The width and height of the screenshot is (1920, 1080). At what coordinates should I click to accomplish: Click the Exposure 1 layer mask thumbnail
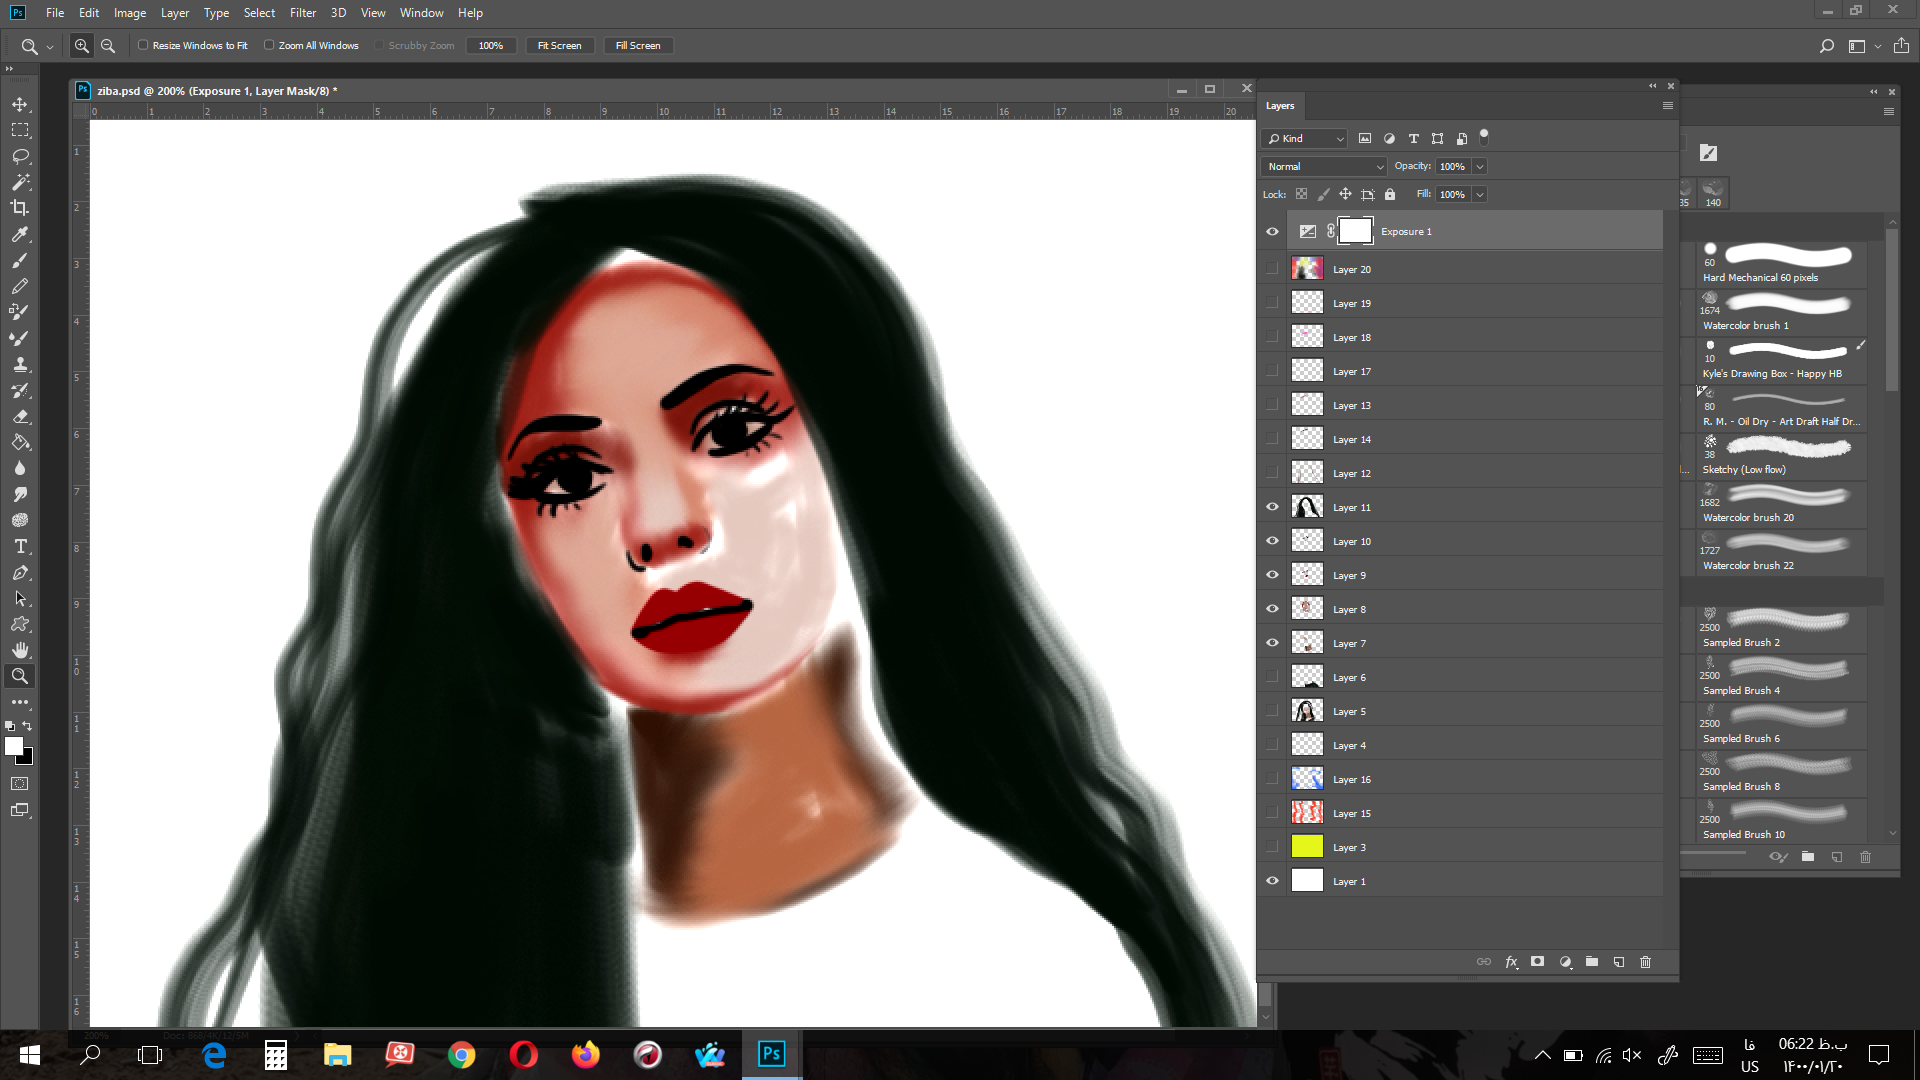point(1355,231)
